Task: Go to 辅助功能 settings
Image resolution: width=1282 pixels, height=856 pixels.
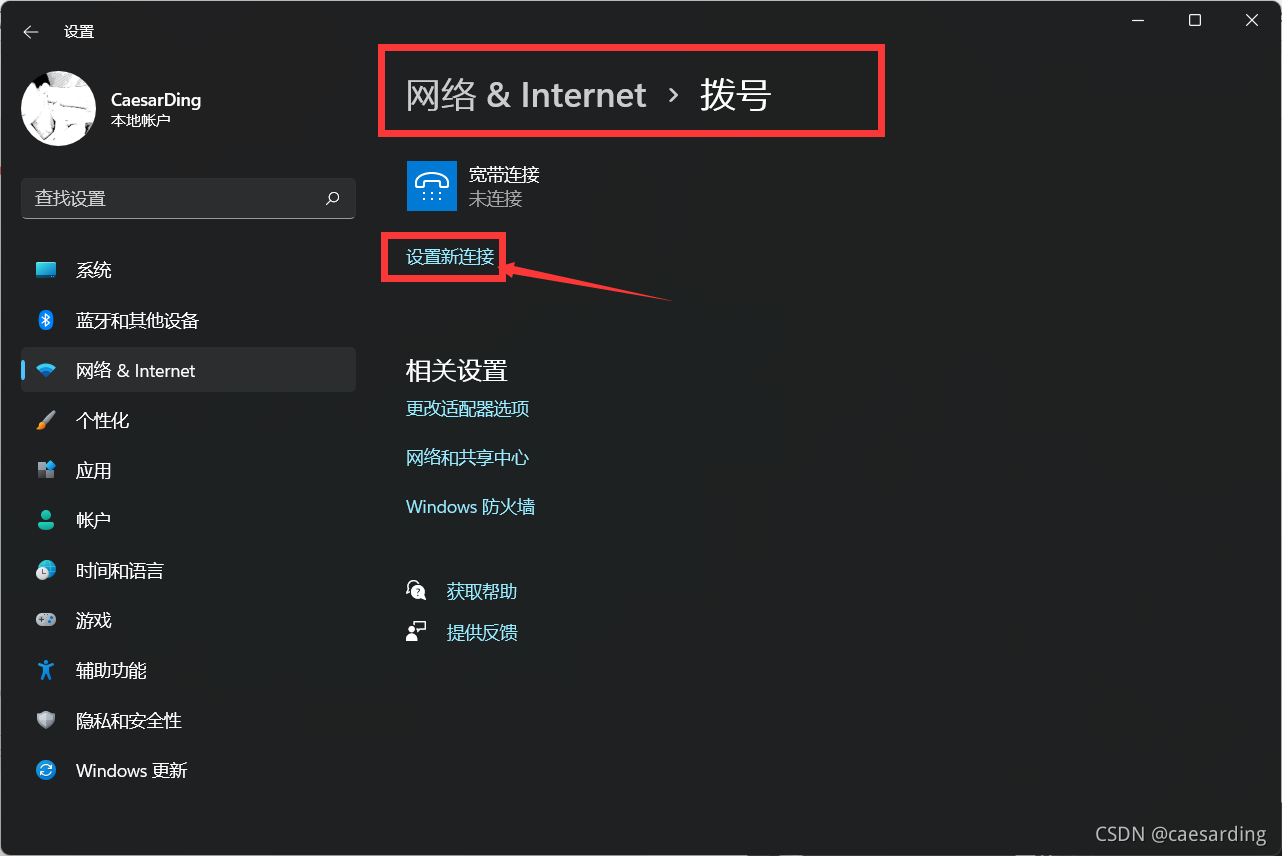Action: pos(188,670)
